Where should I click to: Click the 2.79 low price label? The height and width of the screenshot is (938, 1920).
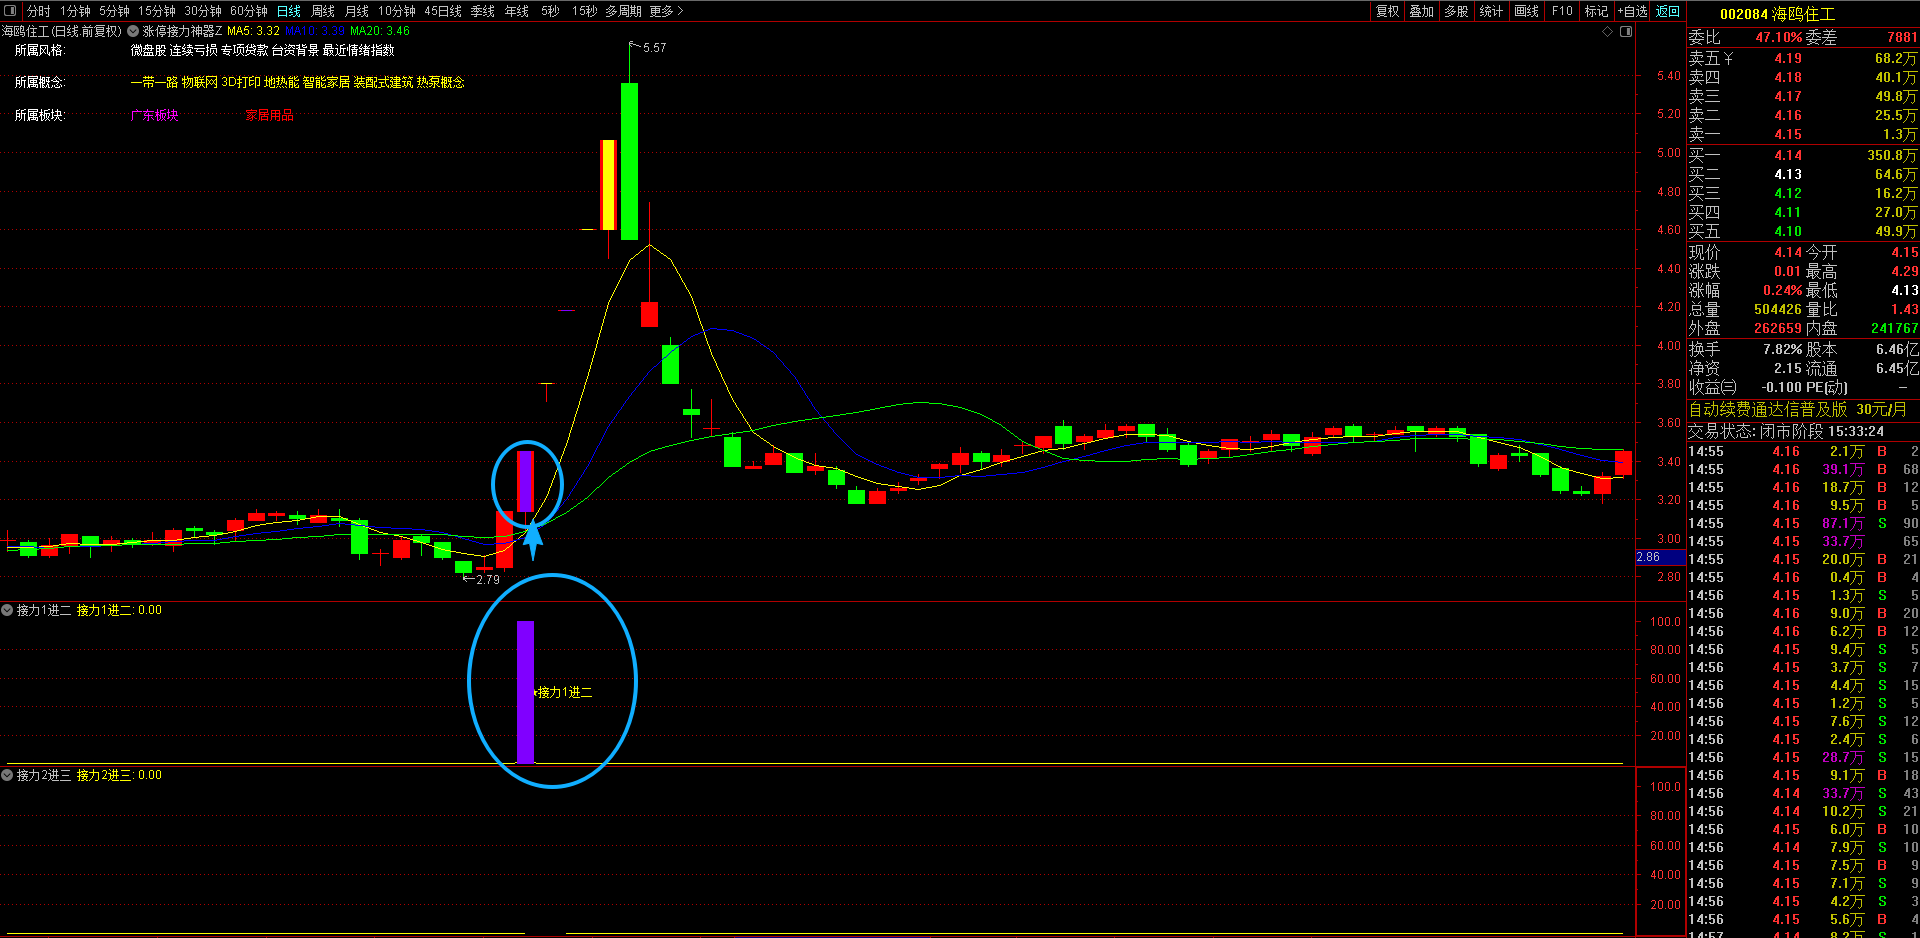[488, 580]
